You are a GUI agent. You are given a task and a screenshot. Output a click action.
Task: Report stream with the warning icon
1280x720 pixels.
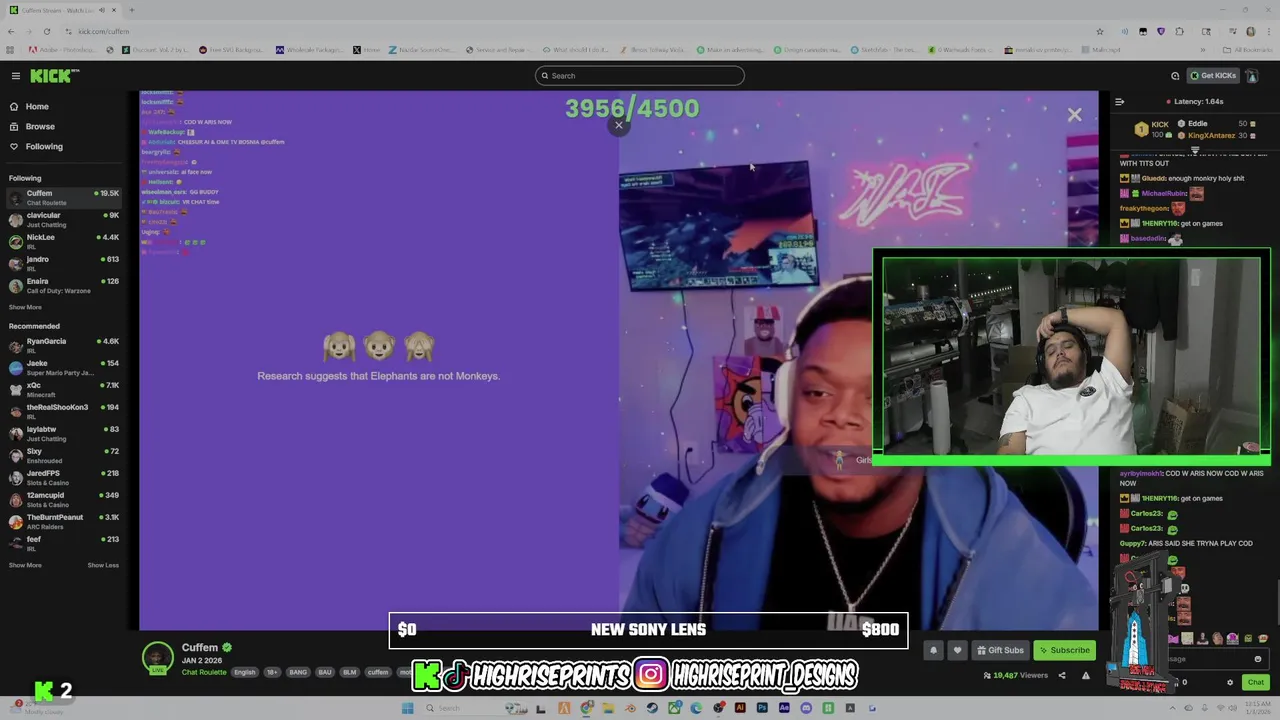pos(1086,675)
